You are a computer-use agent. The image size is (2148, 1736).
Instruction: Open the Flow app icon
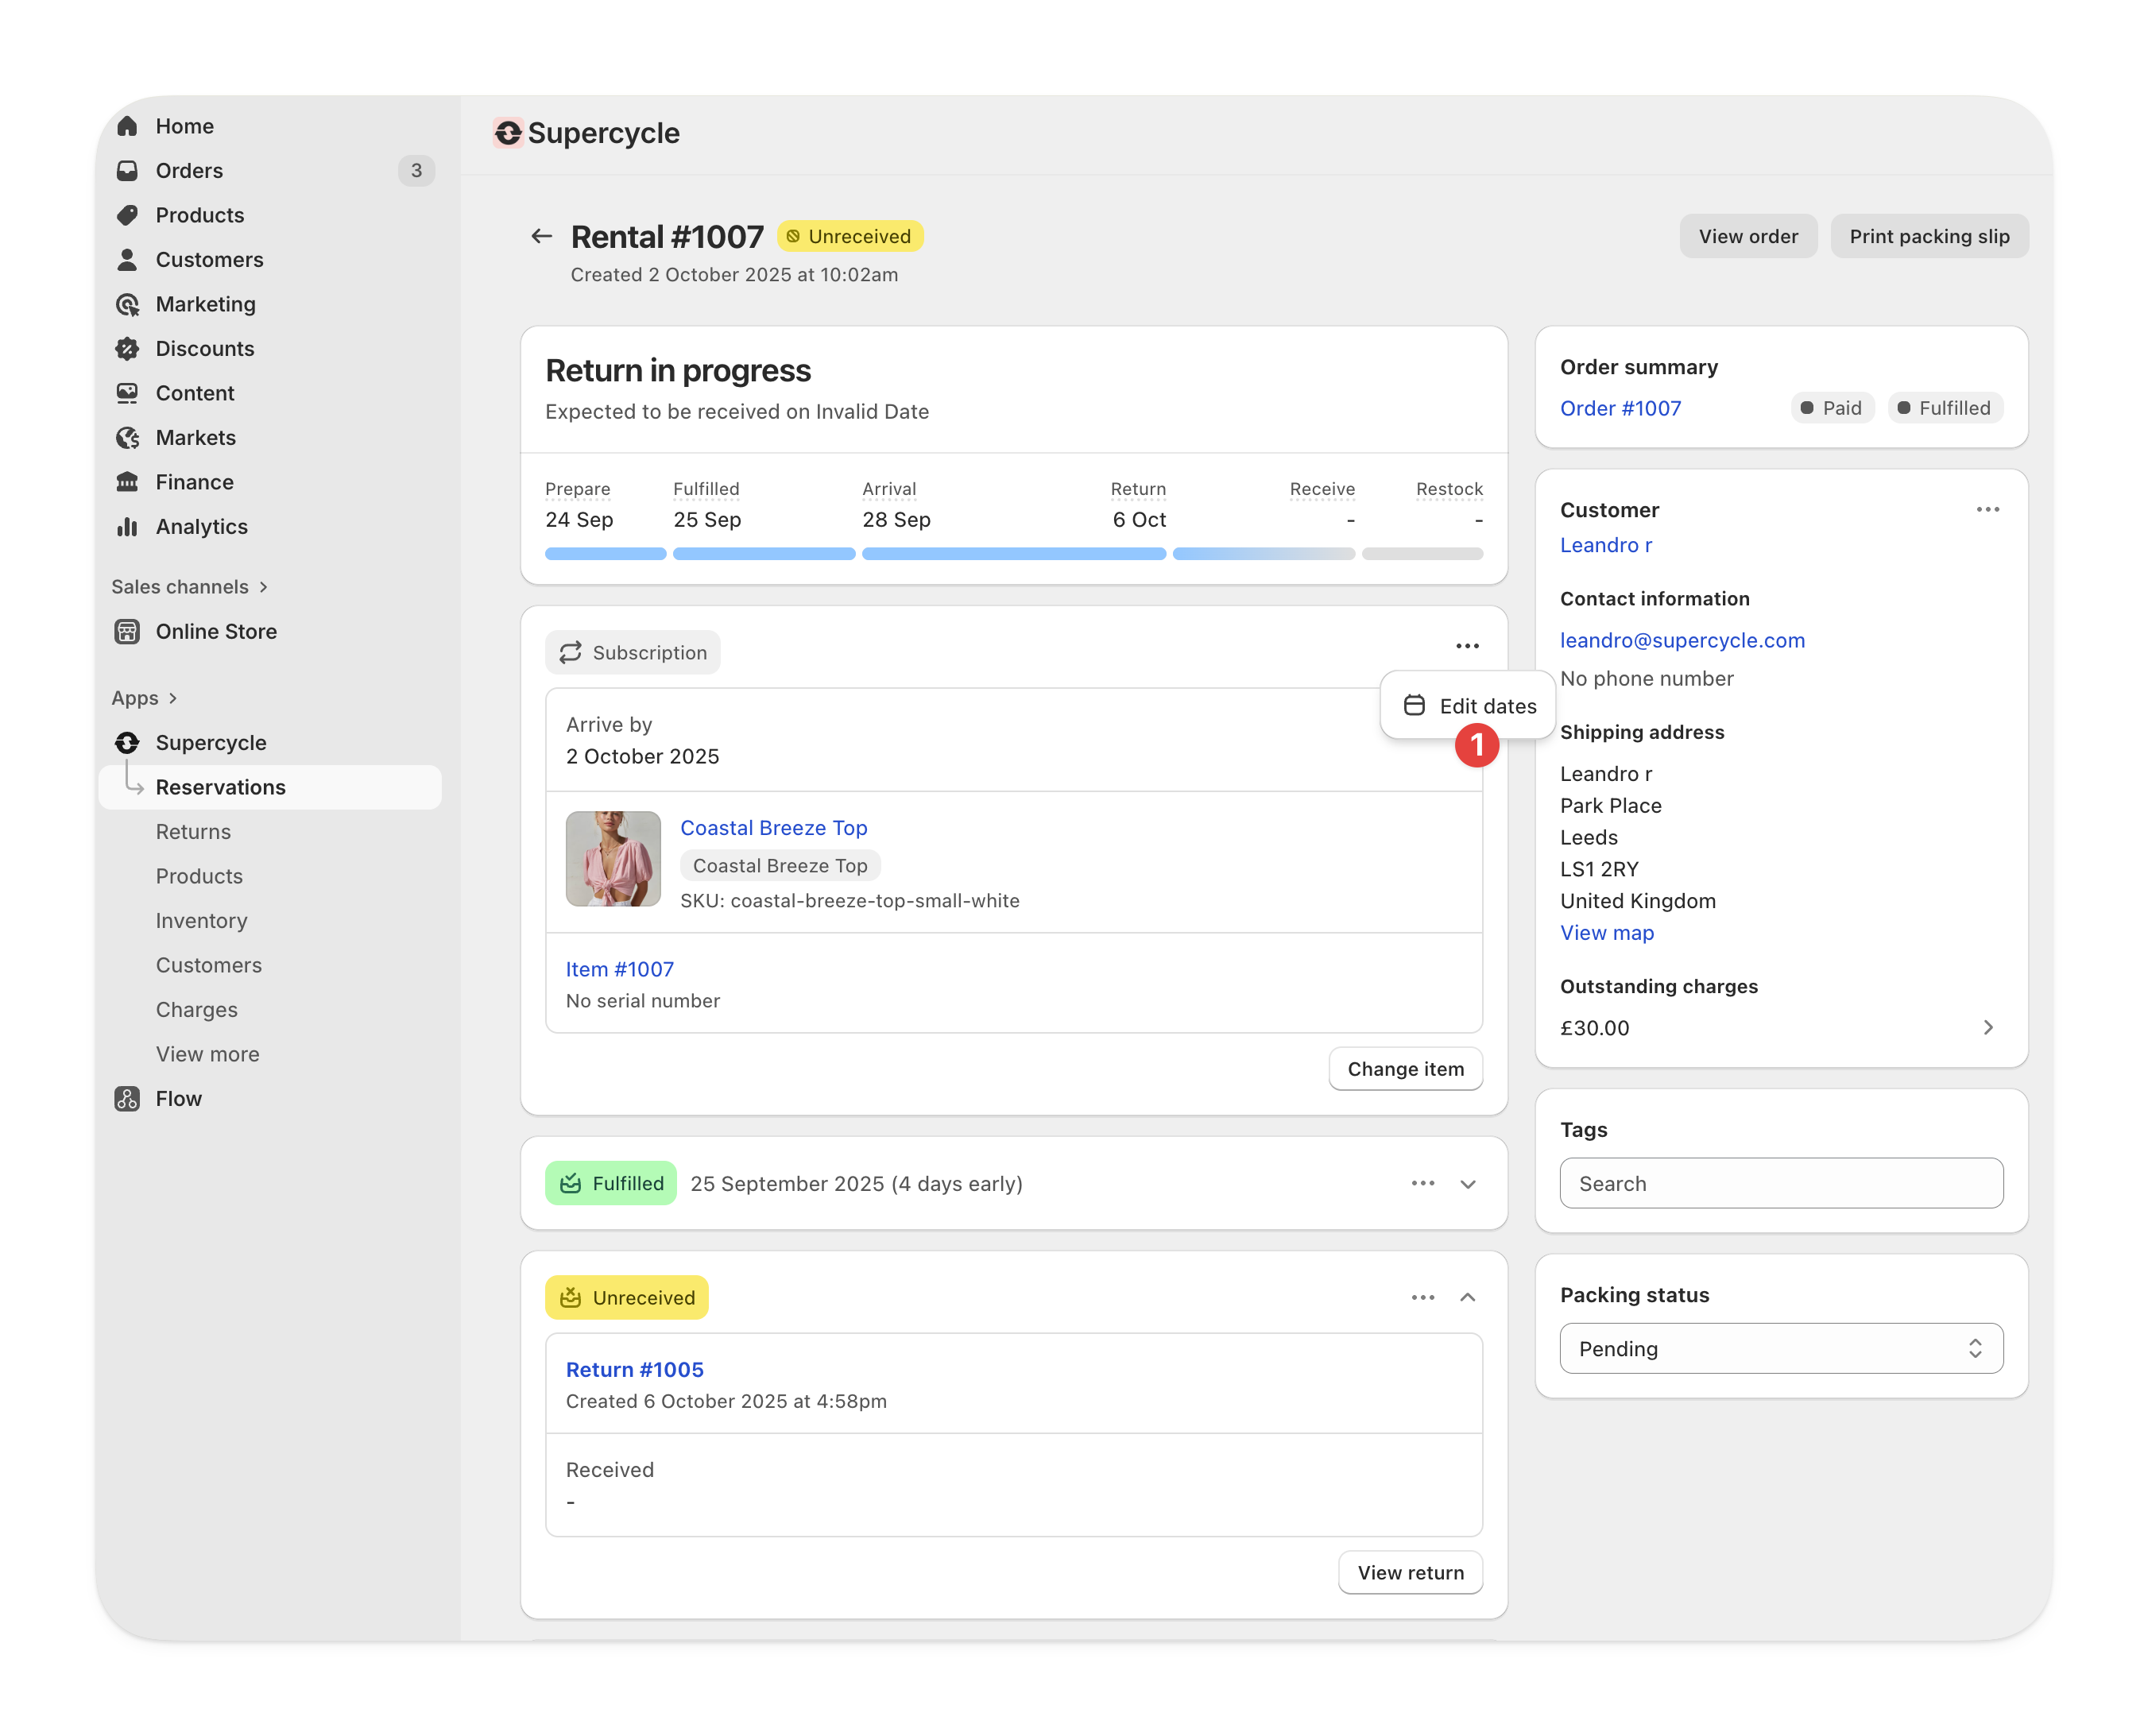click(127, 1098)
